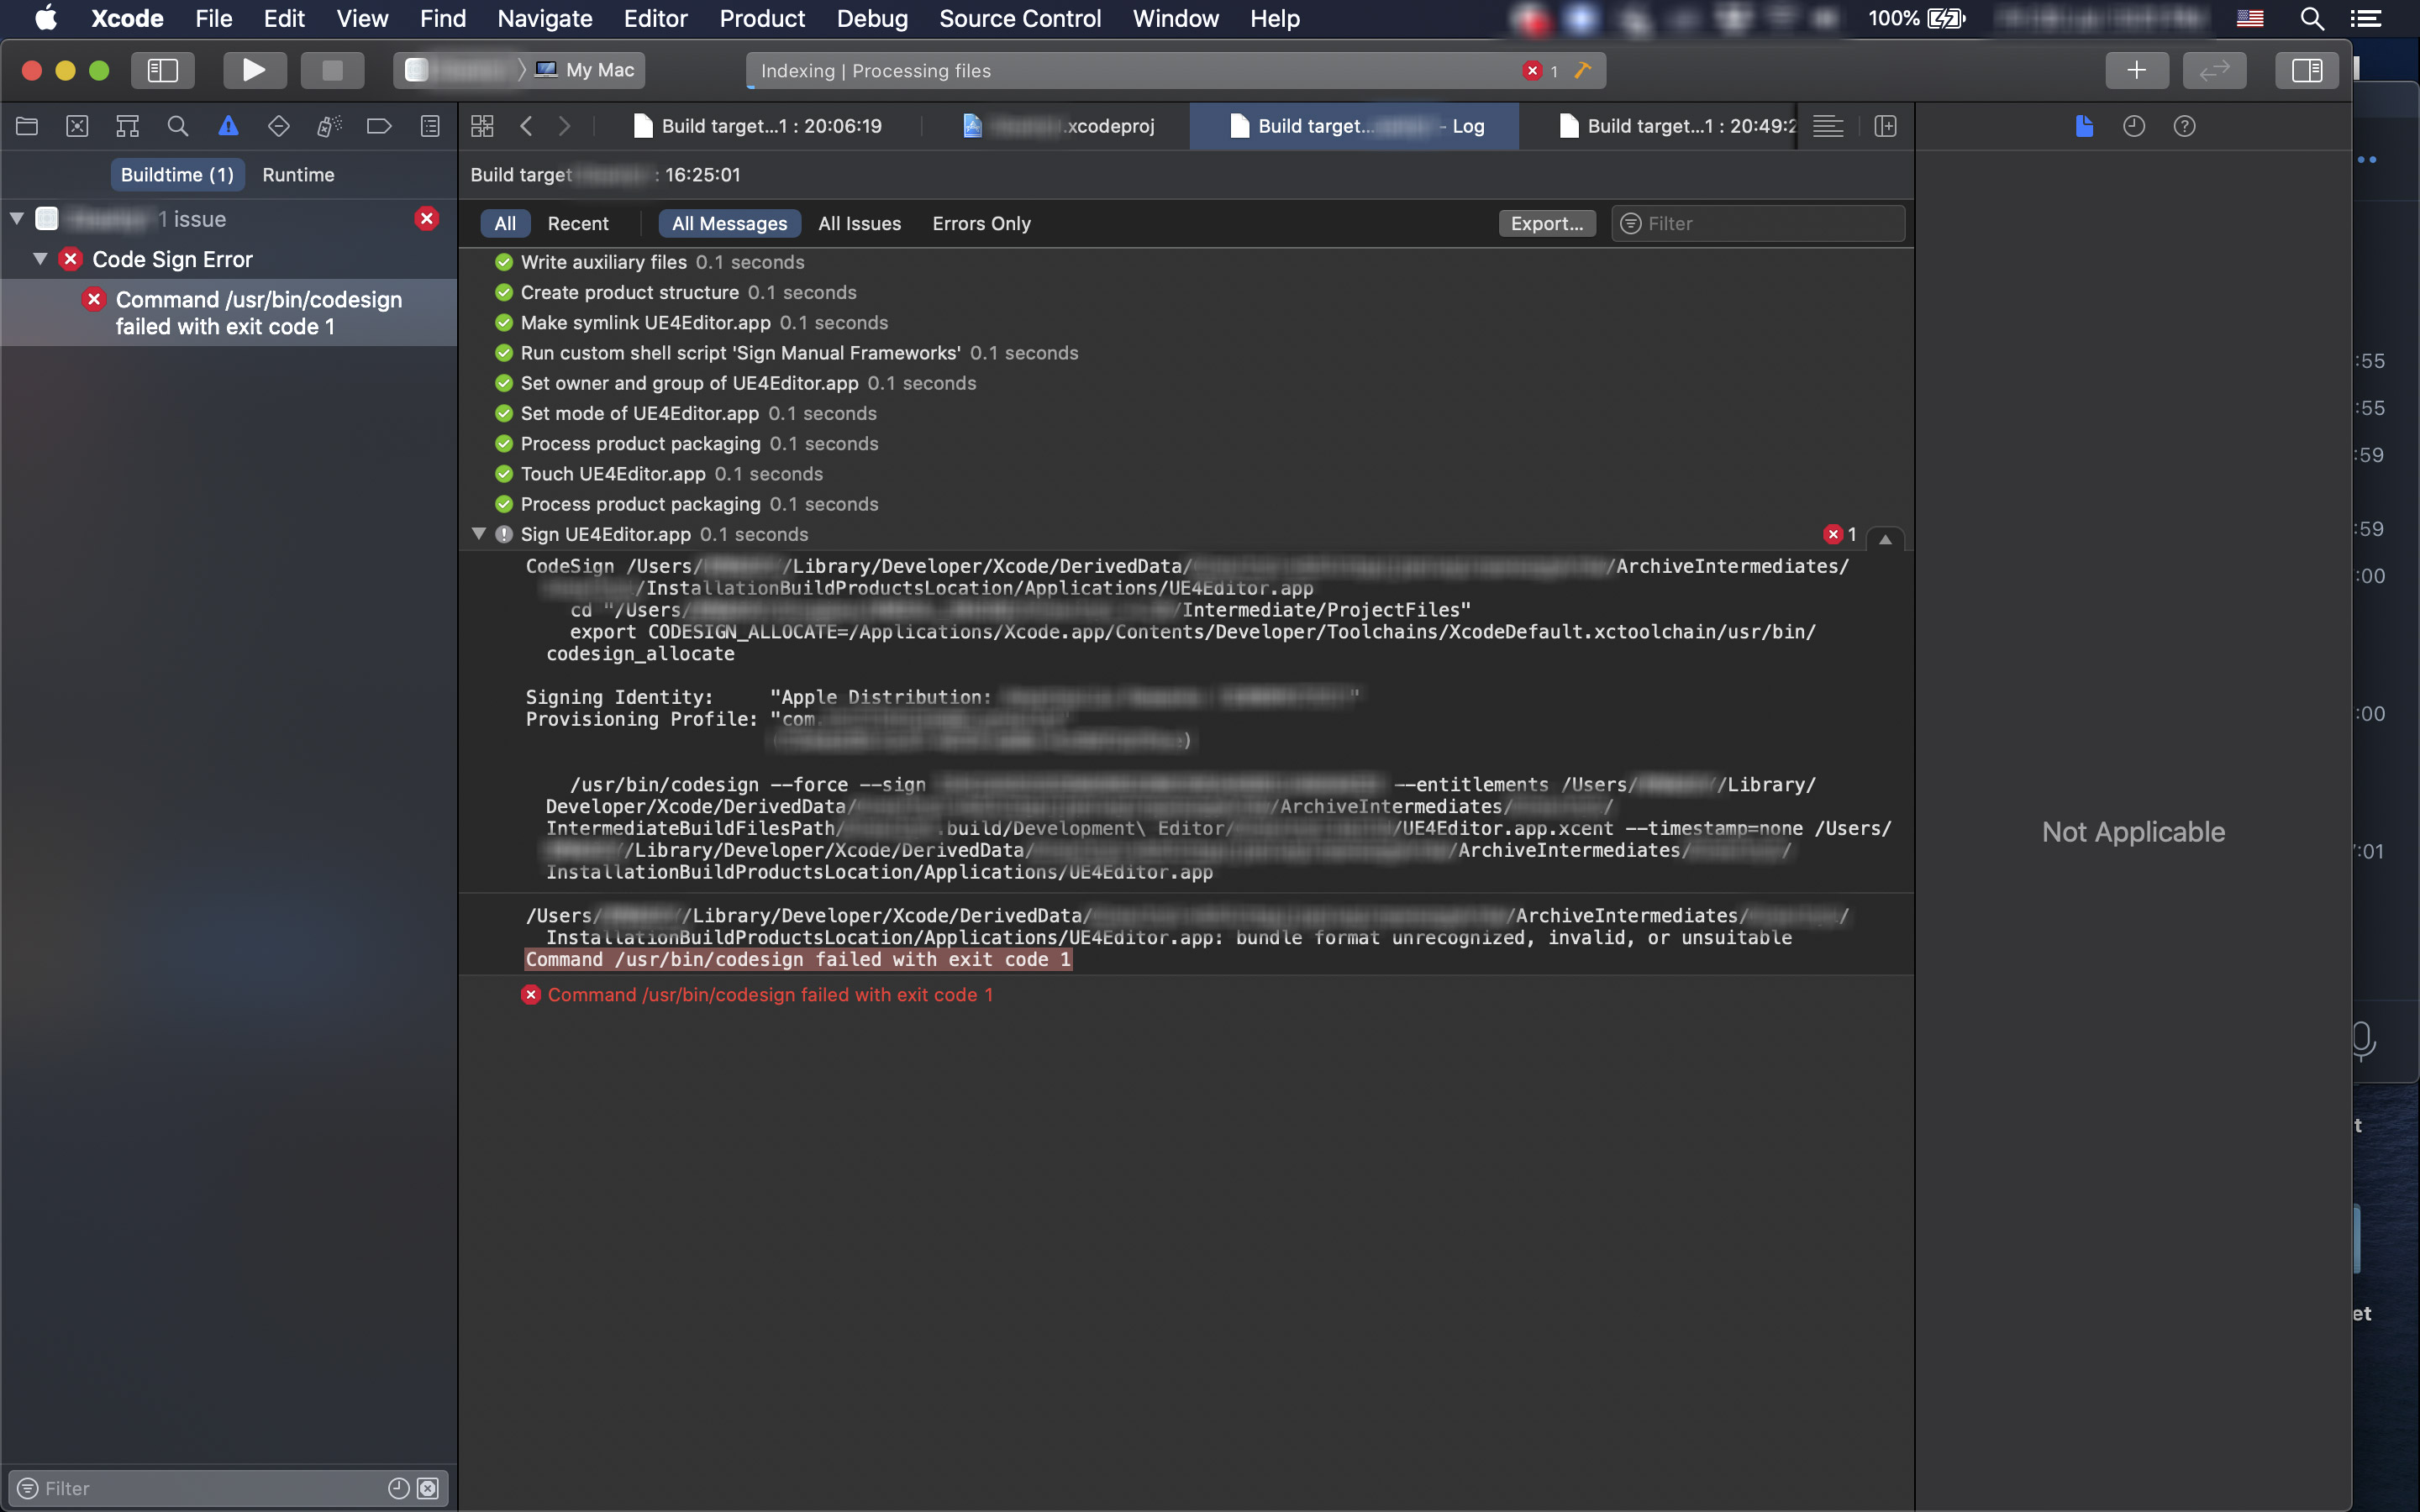Show the Test navigator diamond icon
This screenshot has height=1512, width=2420.
(x=279, y=126)
